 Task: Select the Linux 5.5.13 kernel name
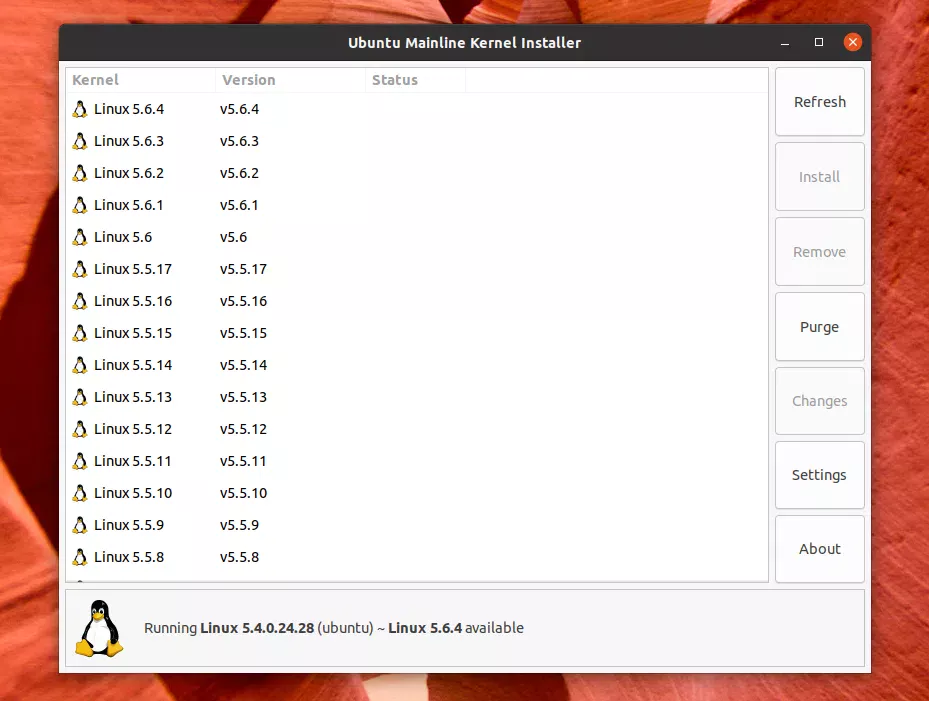point(133,397)
